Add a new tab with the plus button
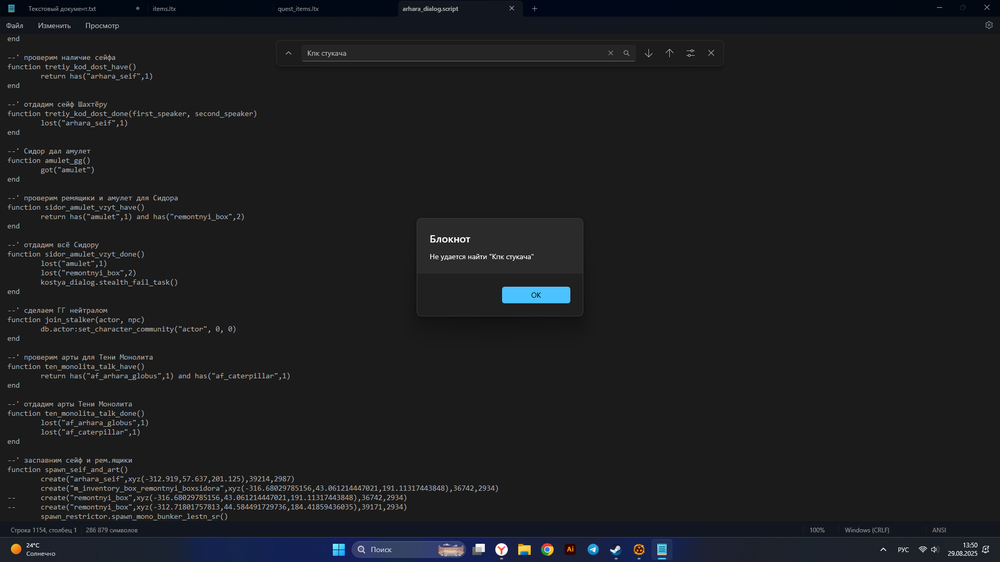 point(534,8)
